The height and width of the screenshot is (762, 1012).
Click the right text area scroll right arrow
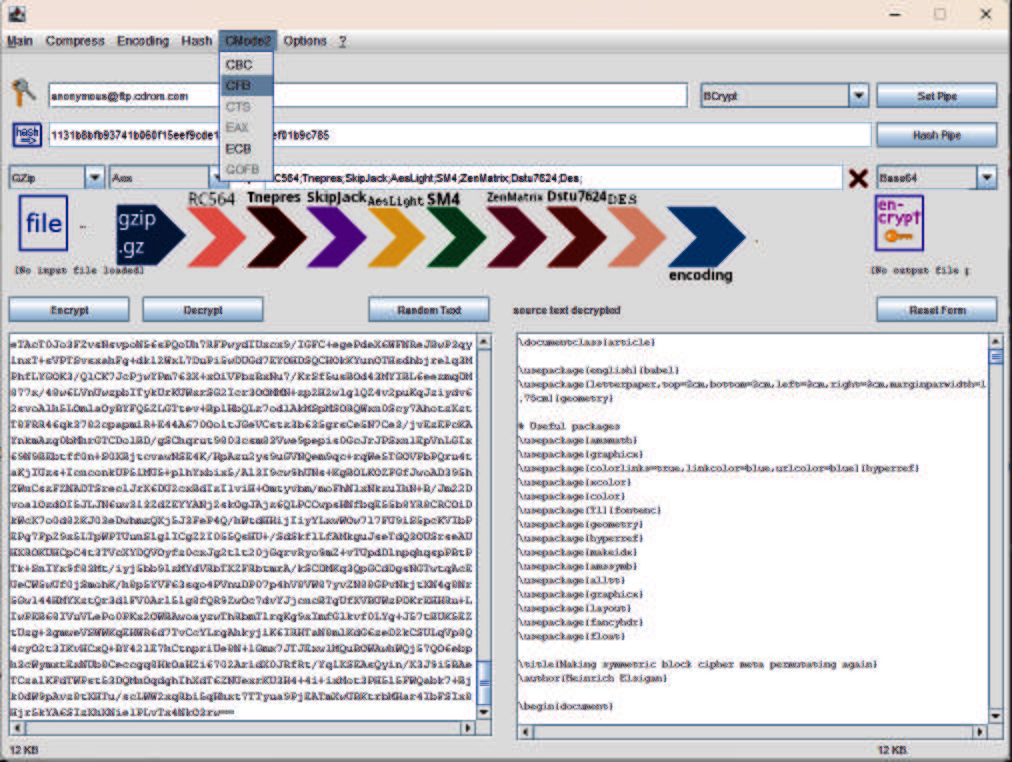980,732
